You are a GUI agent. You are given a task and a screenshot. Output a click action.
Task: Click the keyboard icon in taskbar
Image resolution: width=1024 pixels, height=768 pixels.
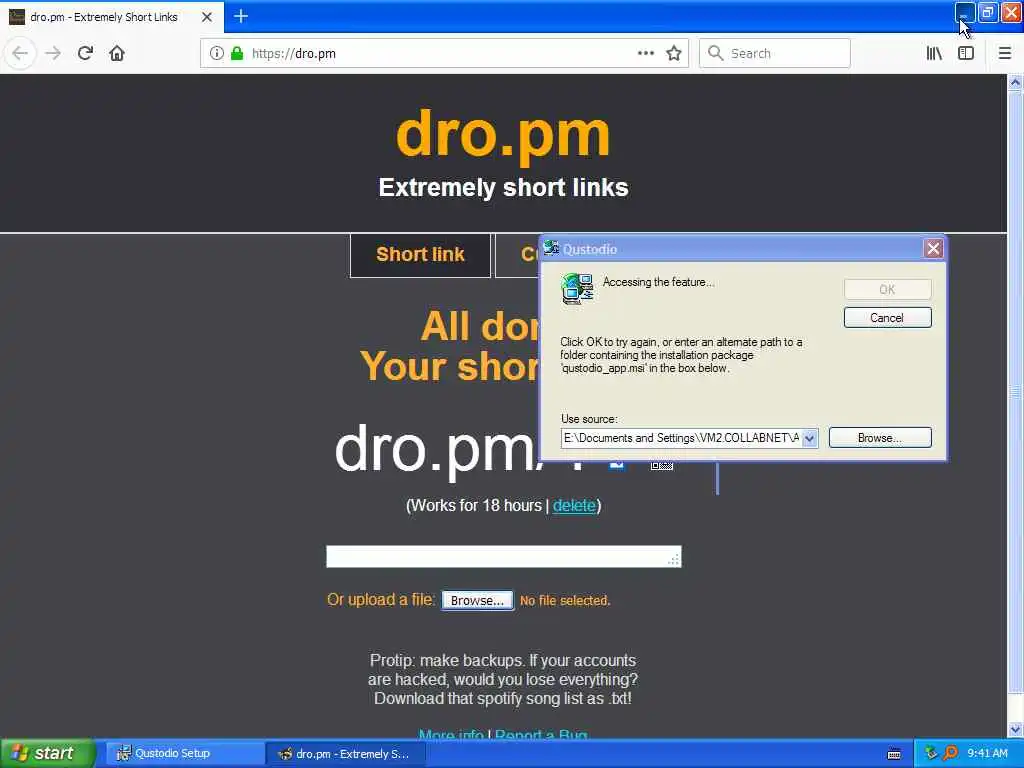(894, 754)
